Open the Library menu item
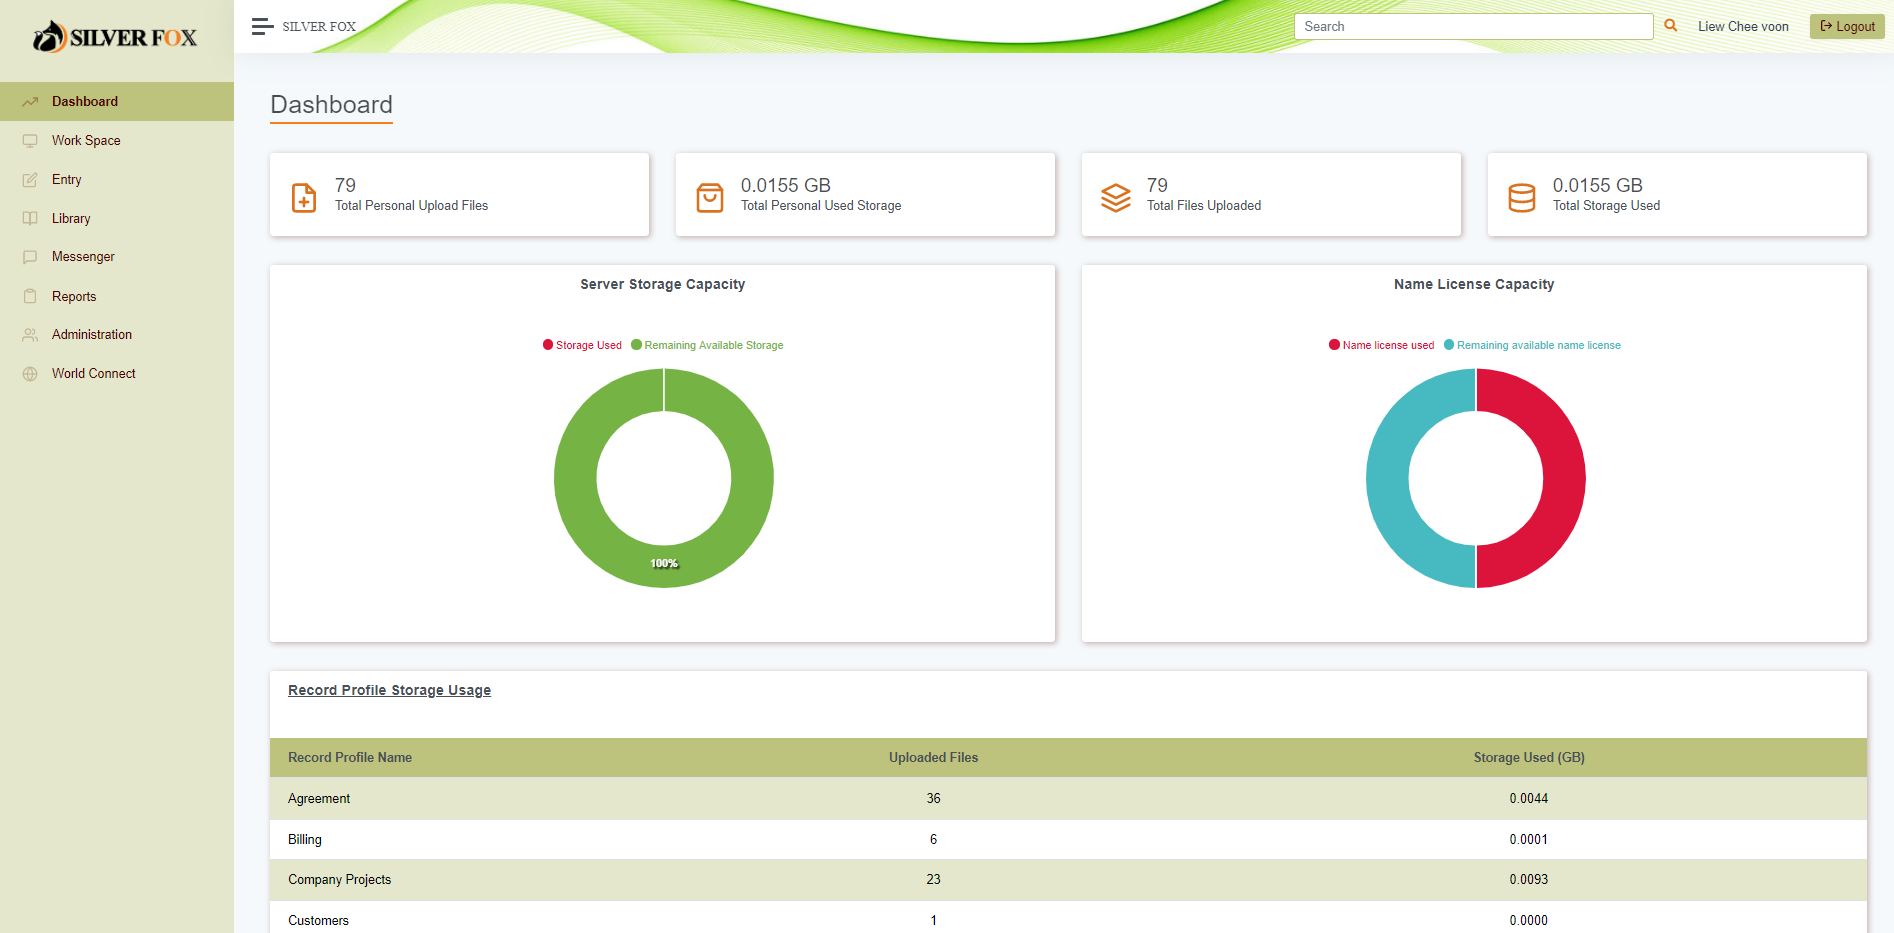Image resolution: width=1894 pixels, height=933 pixels. 117,219
